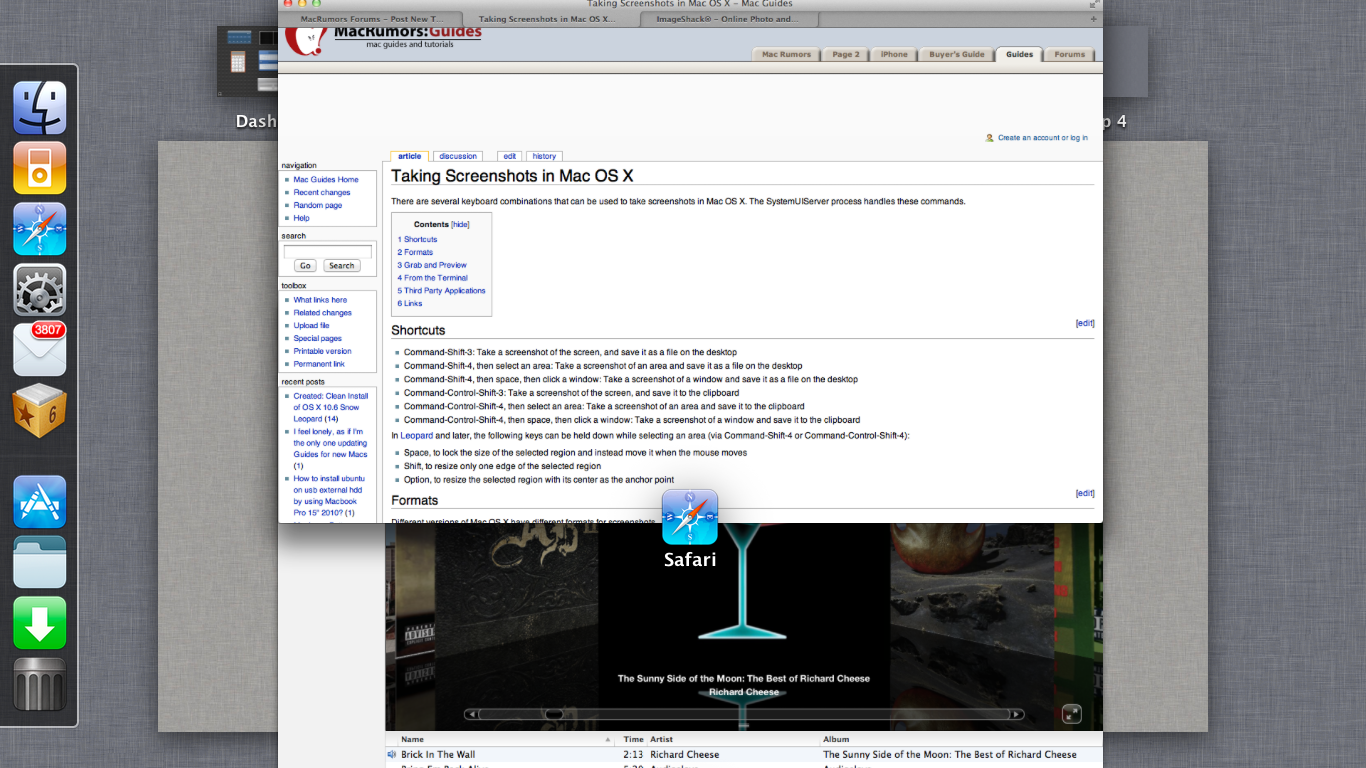The width and height of the screenshot is (1366, 768).
Task: Jump to 4 From the Terminal in contents
Action: pos(432,278)
